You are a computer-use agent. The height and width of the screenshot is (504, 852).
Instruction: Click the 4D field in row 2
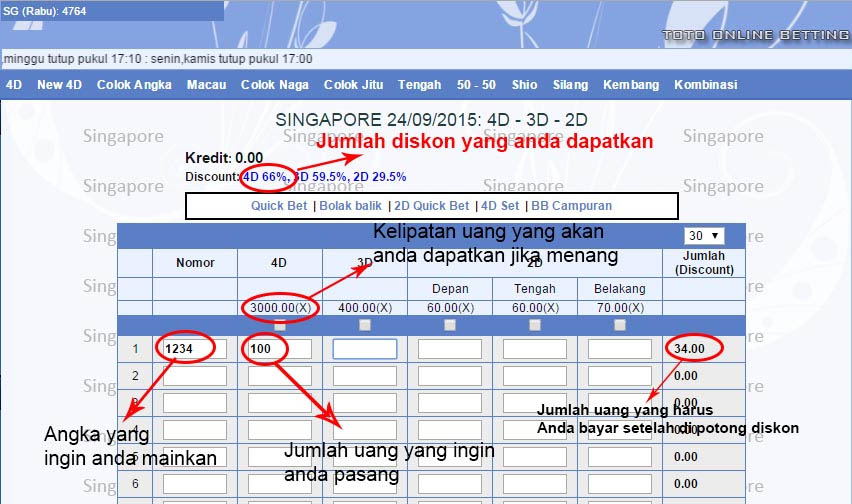(280, 376)
